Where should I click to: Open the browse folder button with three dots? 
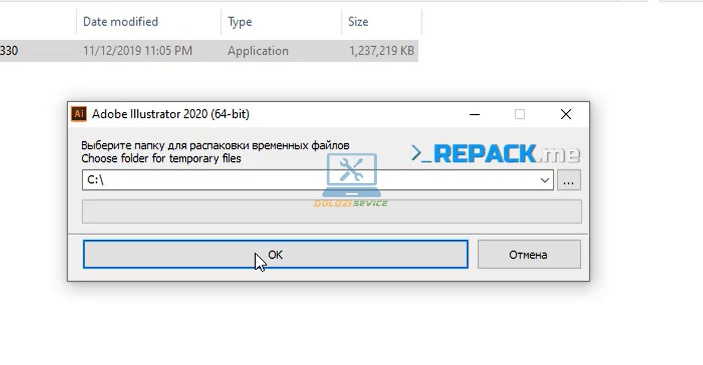click(569, 180)
